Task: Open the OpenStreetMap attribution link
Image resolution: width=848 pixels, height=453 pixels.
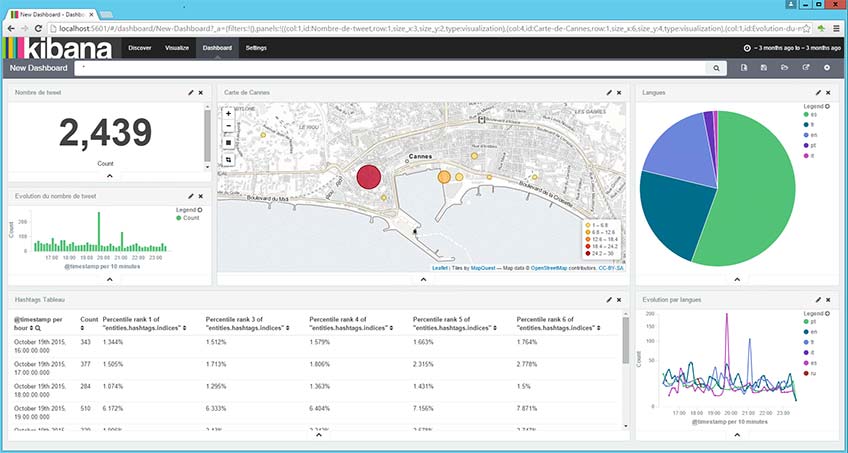Action: pyautogui.click(x=549, y=268)
